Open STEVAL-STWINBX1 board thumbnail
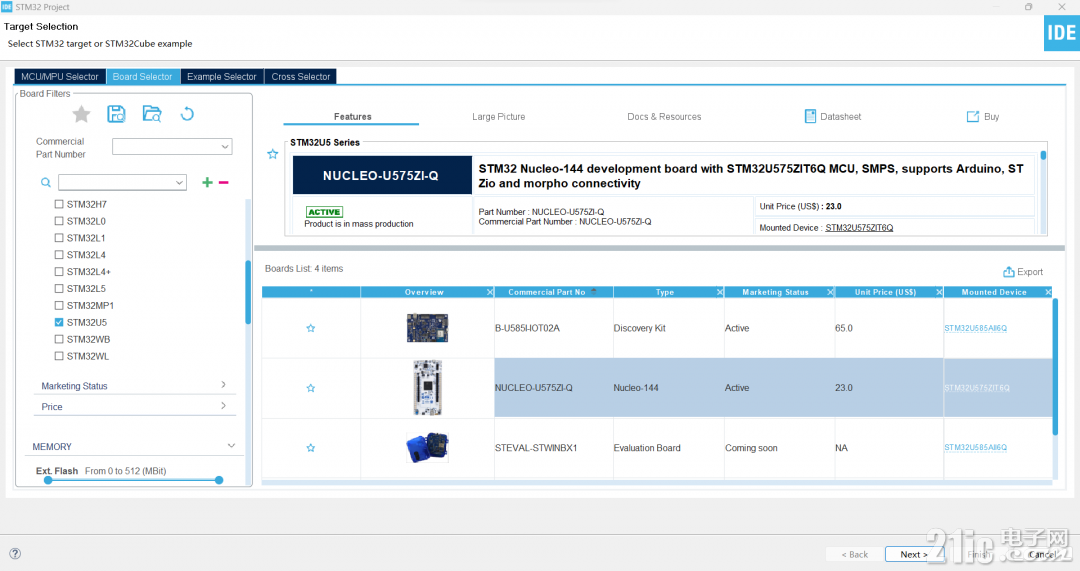Viewport: 1080px width, 571px height. click(427, 448)
